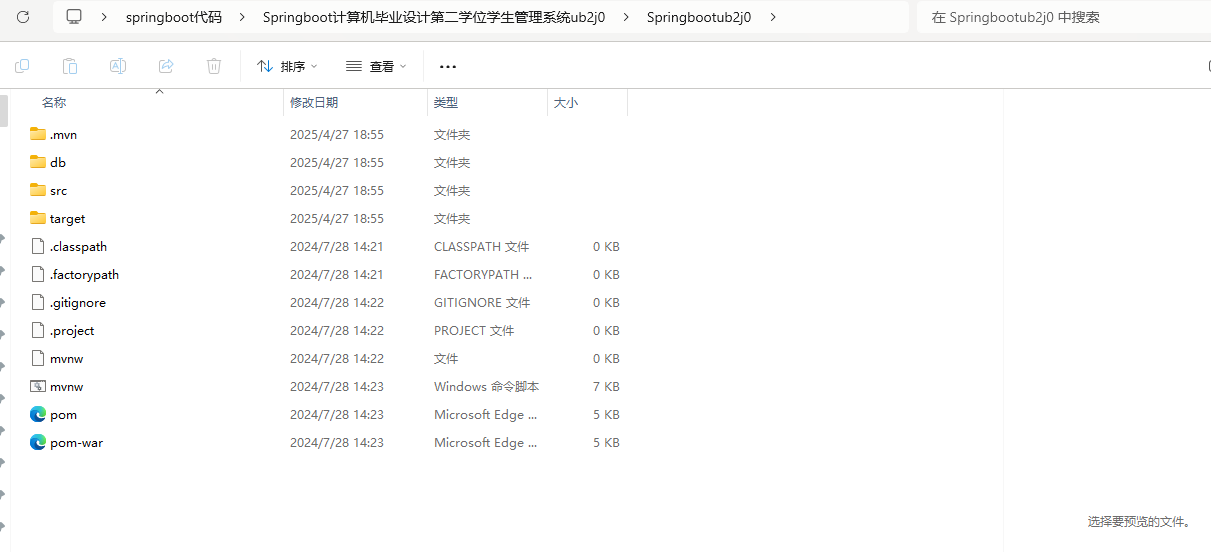The image size is (1211, 552).
Task: Select the .mvn folder icon
Action: coord(38,134)
